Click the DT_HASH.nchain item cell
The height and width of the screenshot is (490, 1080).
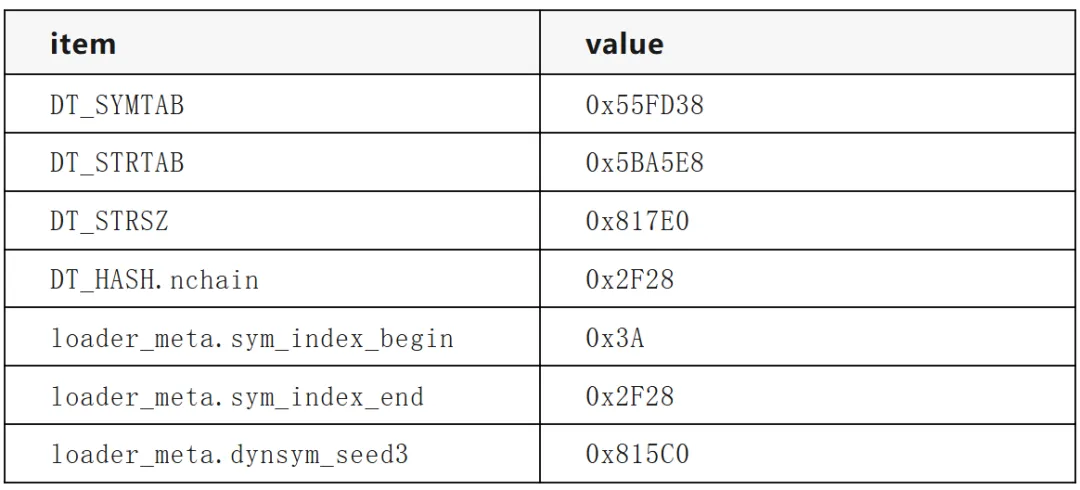click(273, 279)
